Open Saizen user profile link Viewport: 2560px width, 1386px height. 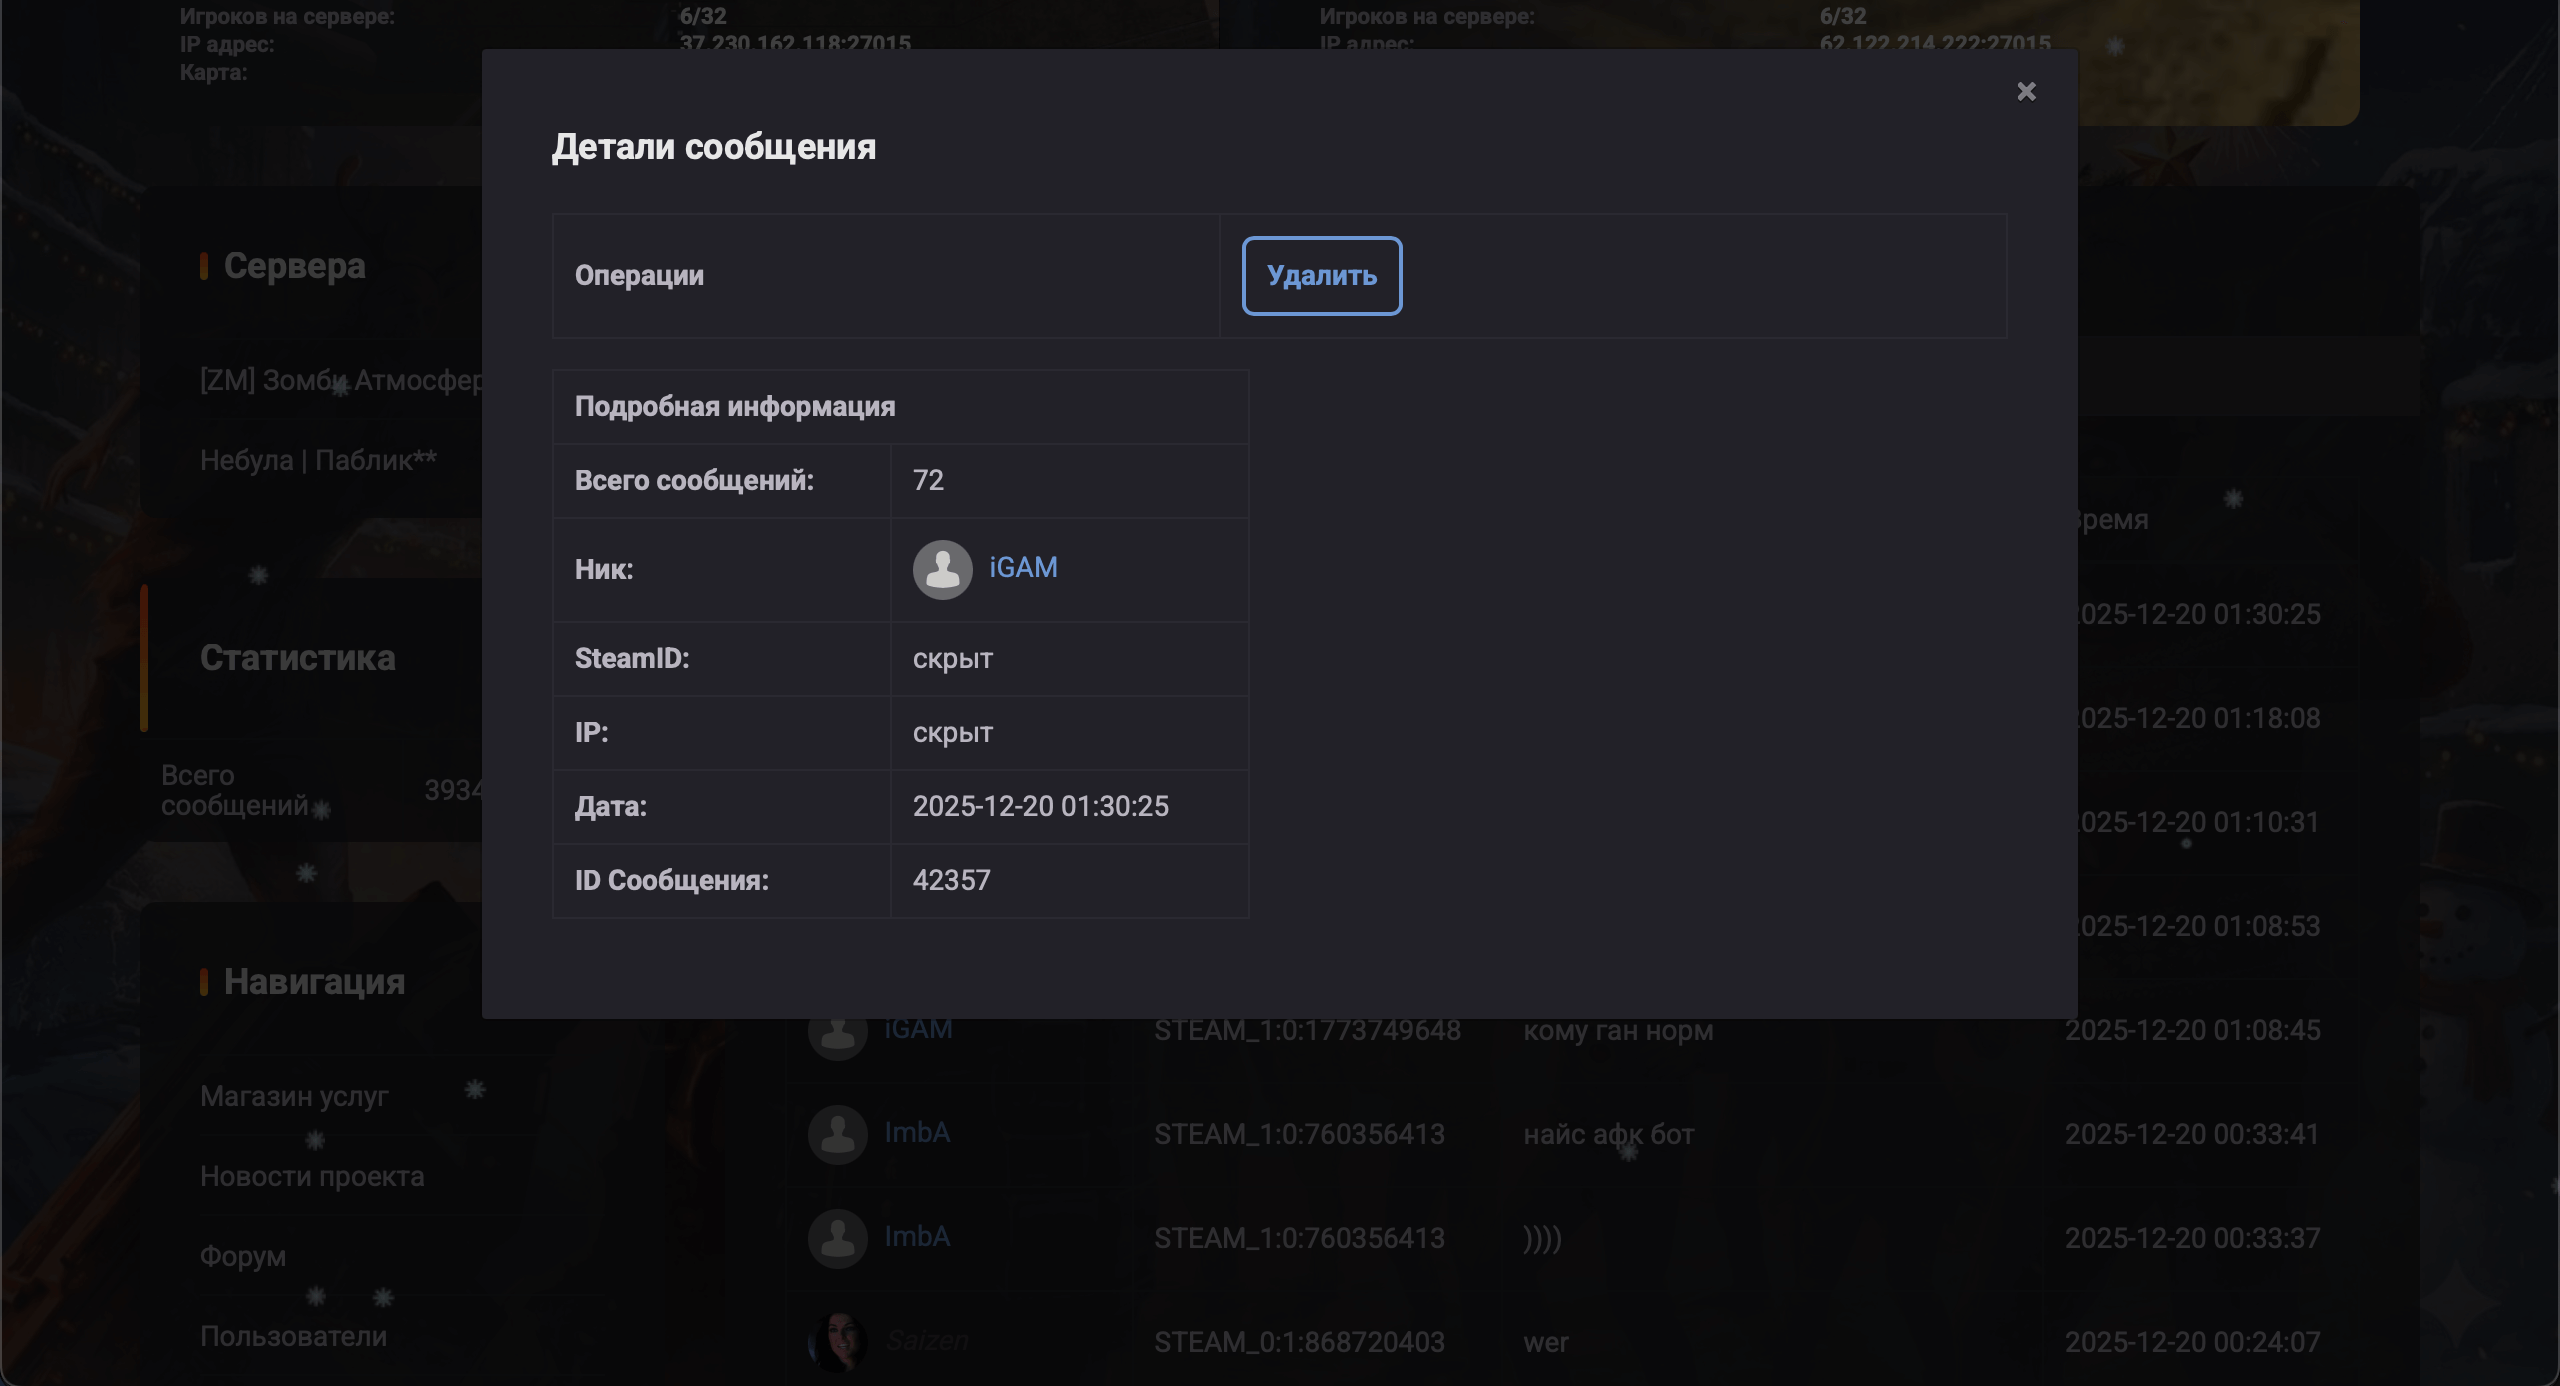pos(927,1341)
